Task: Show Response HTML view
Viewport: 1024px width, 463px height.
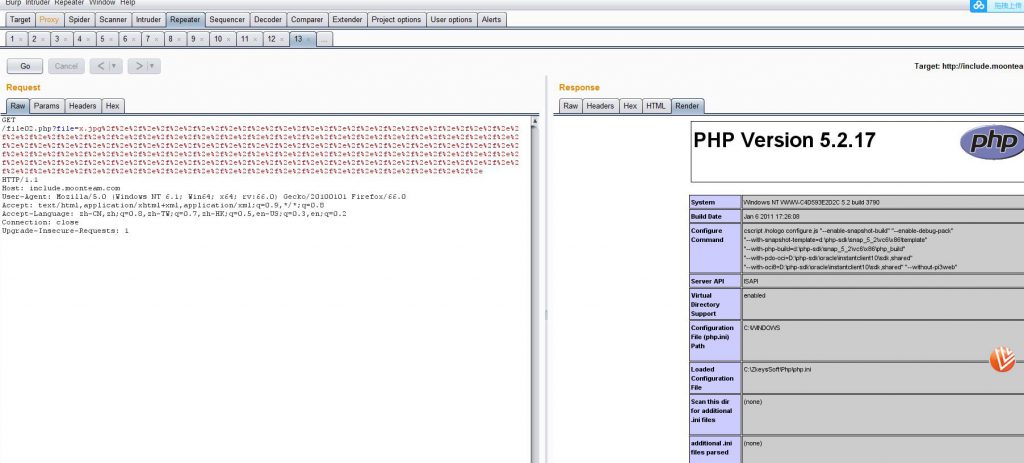Action: pos(656,106)
